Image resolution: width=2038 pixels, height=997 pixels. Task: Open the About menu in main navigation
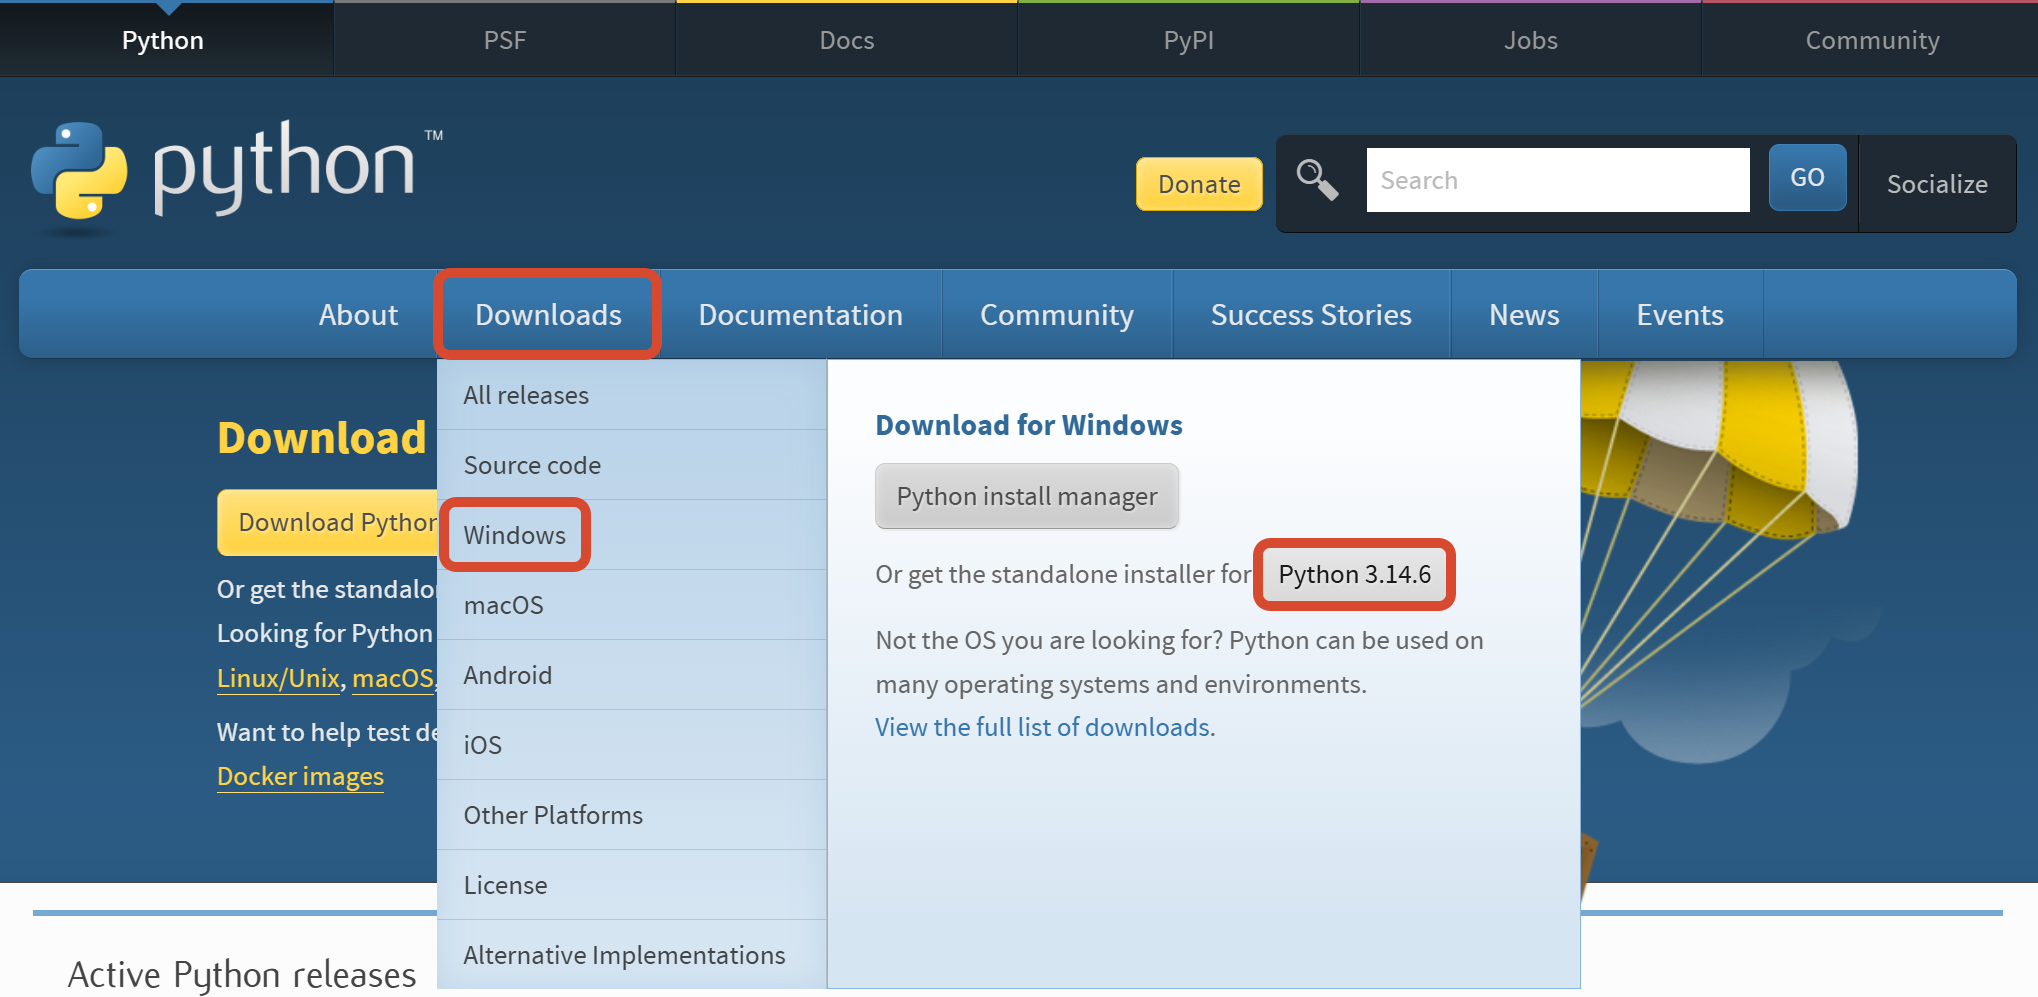[x=358, y=315]
